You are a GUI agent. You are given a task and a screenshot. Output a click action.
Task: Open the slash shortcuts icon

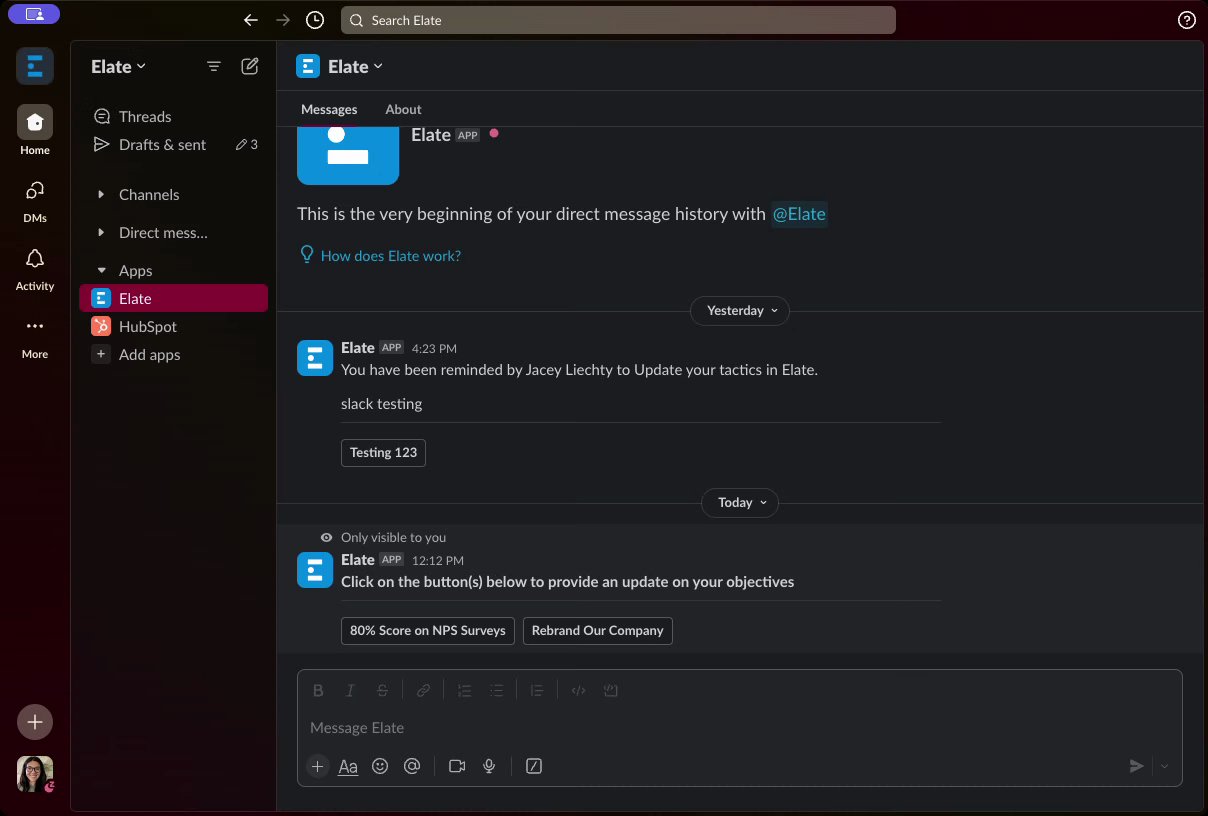[534, 766]
